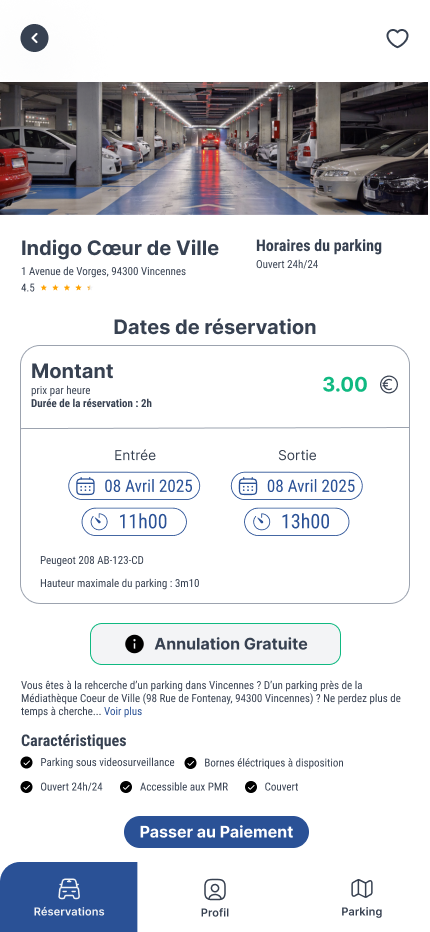The width and height of the screenshot is (430, 932).
Task: Expand description with Voir plus
Action: [x=123, y=711]
